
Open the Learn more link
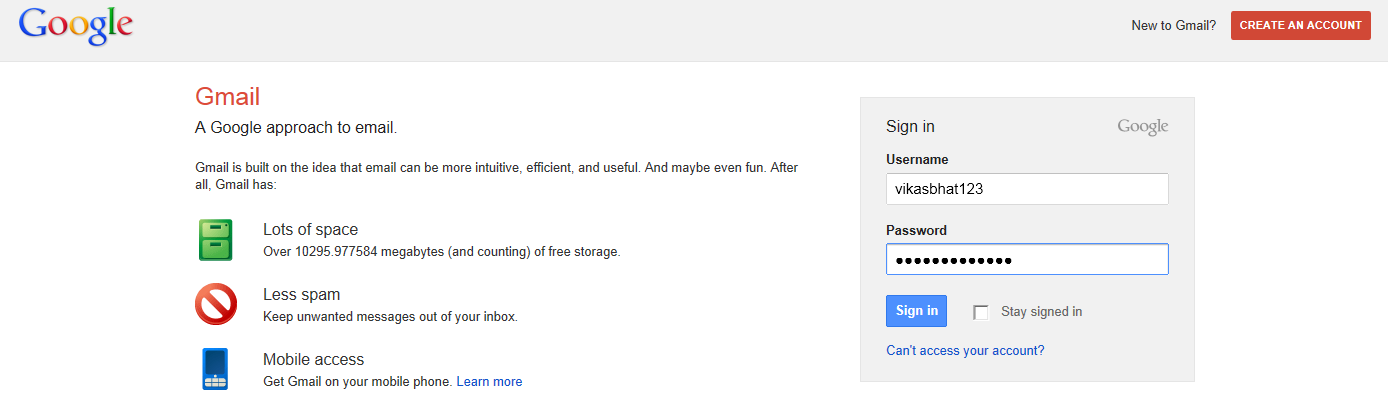coord(489,382)
